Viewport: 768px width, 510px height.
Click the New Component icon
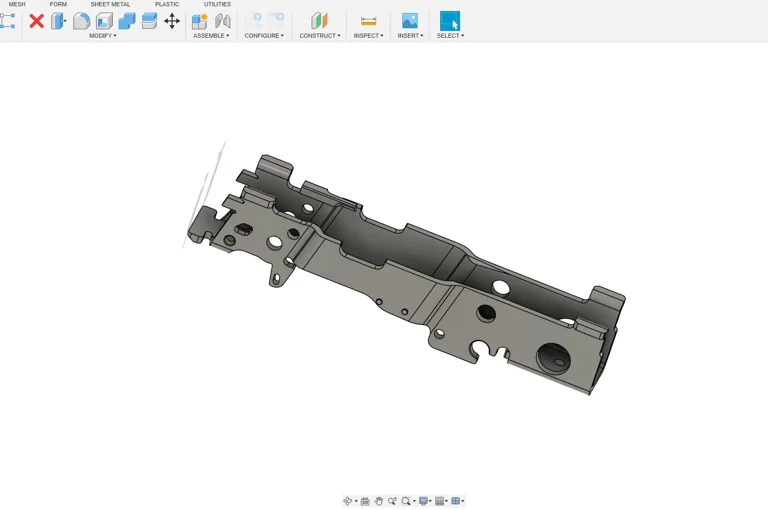(x=200, y=21)
